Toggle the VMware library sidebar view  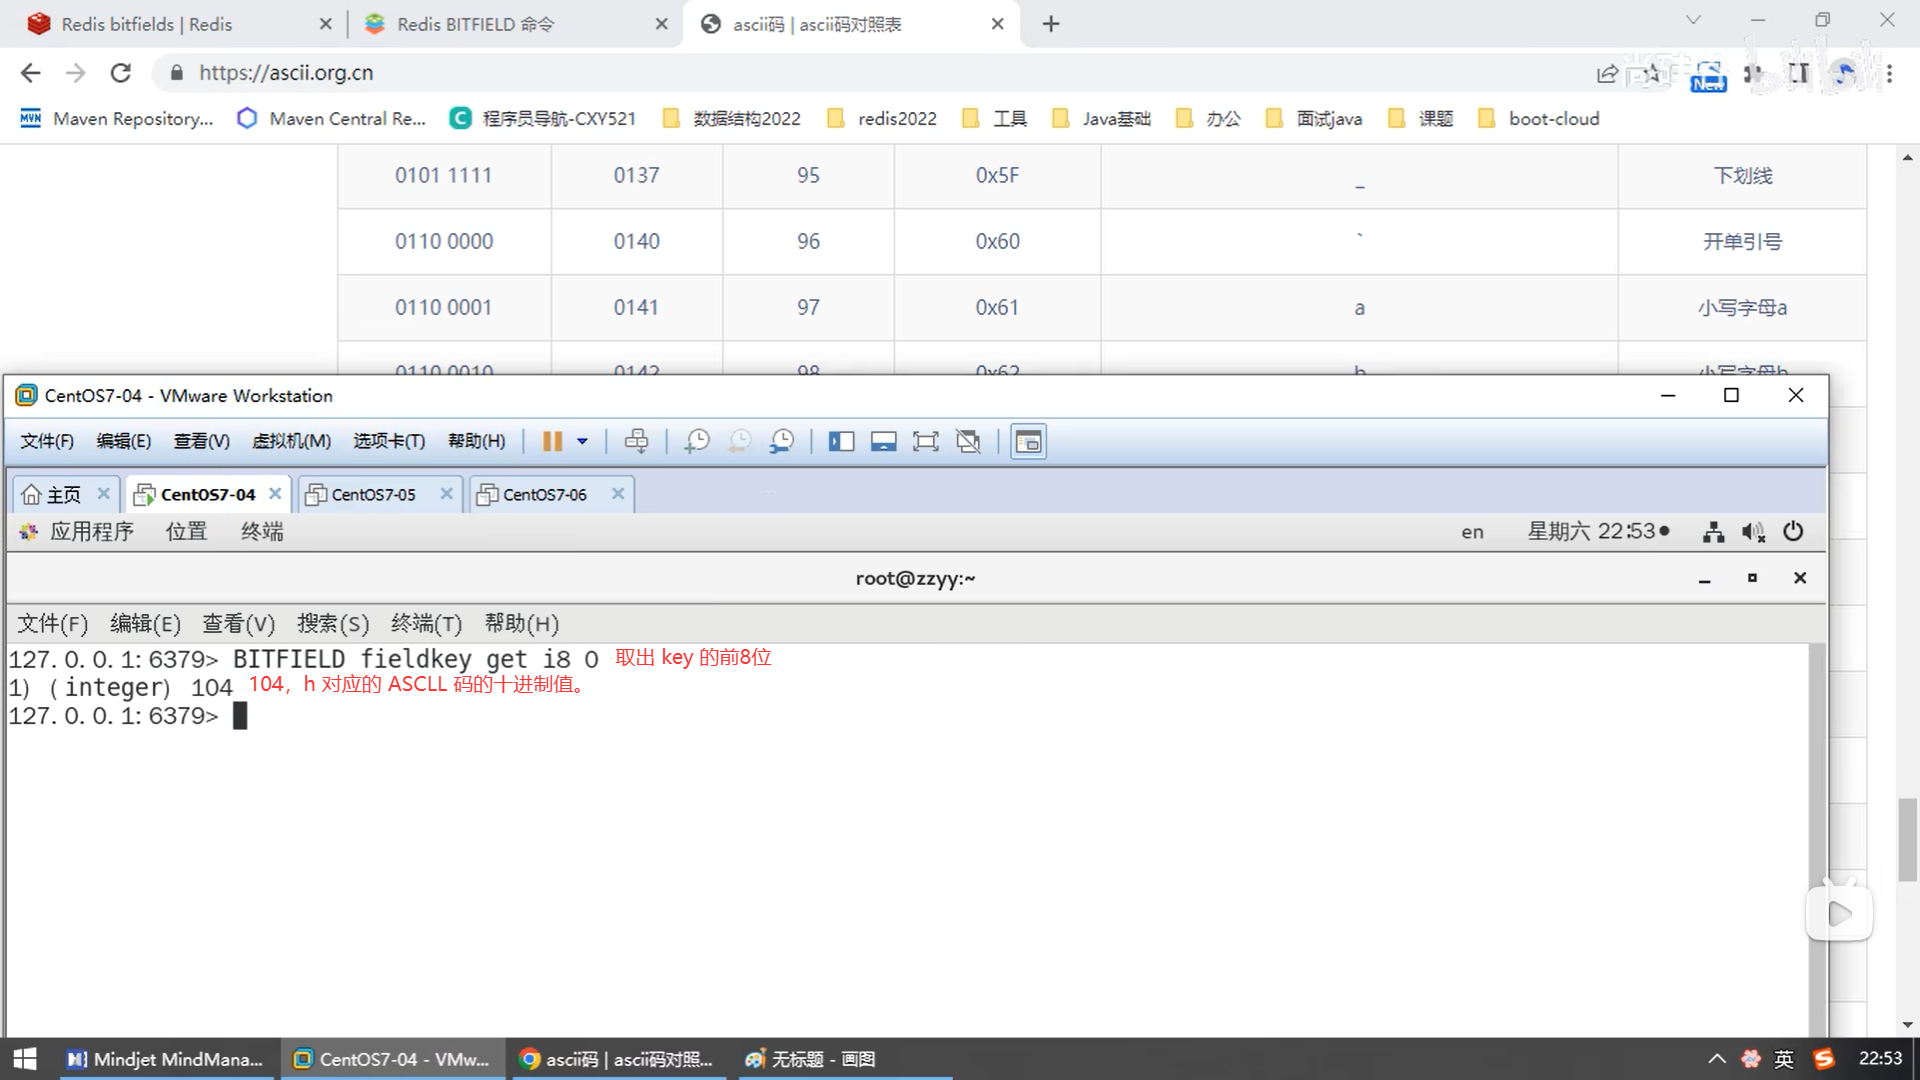coord(841,441)
